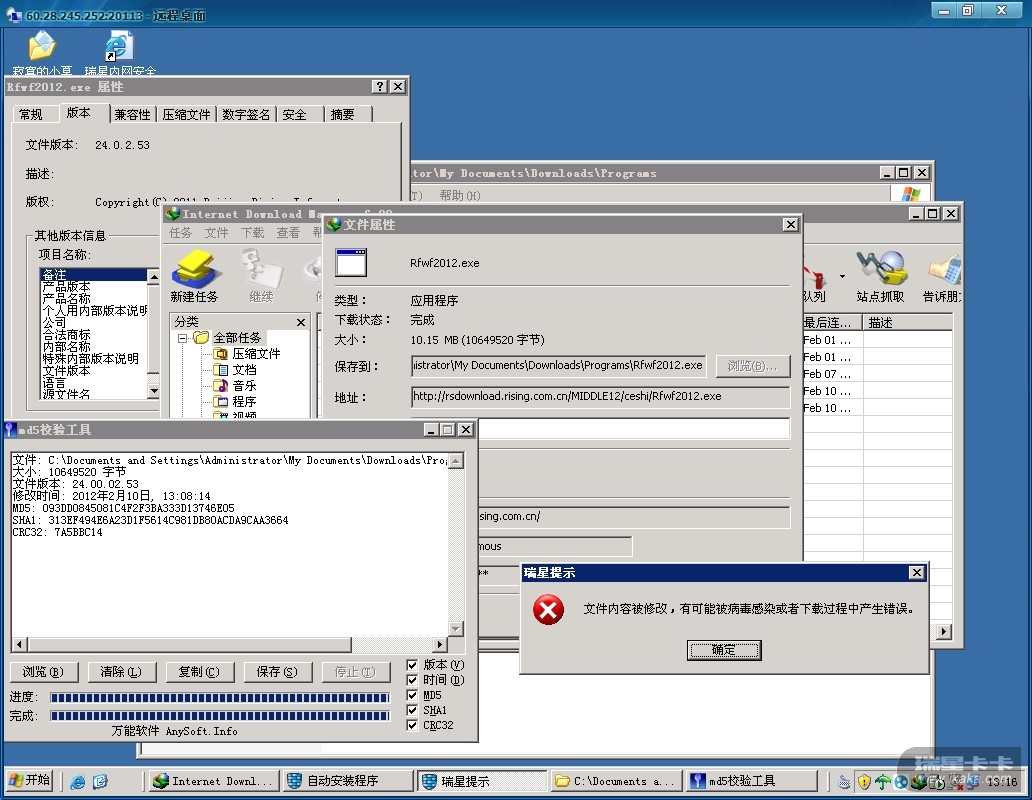Open the dropdown arrow next to 队列
This screenshot has width=1032, height=800.
point(842,276)
